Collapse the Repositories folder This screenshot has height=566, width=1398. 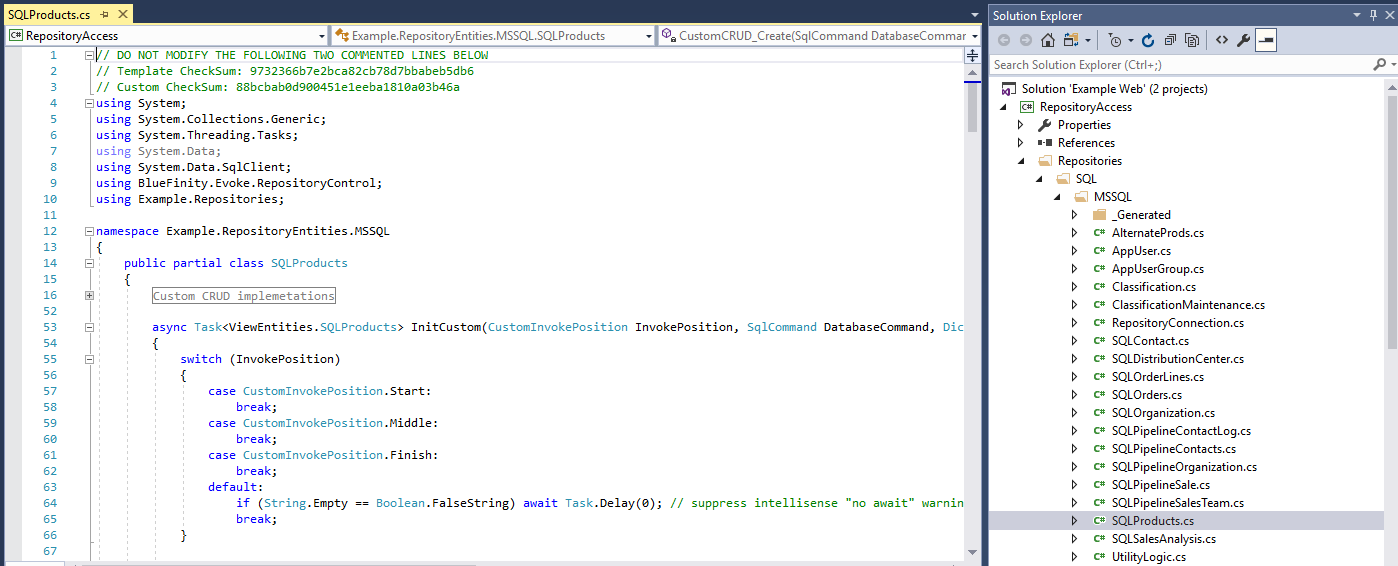1021,161
